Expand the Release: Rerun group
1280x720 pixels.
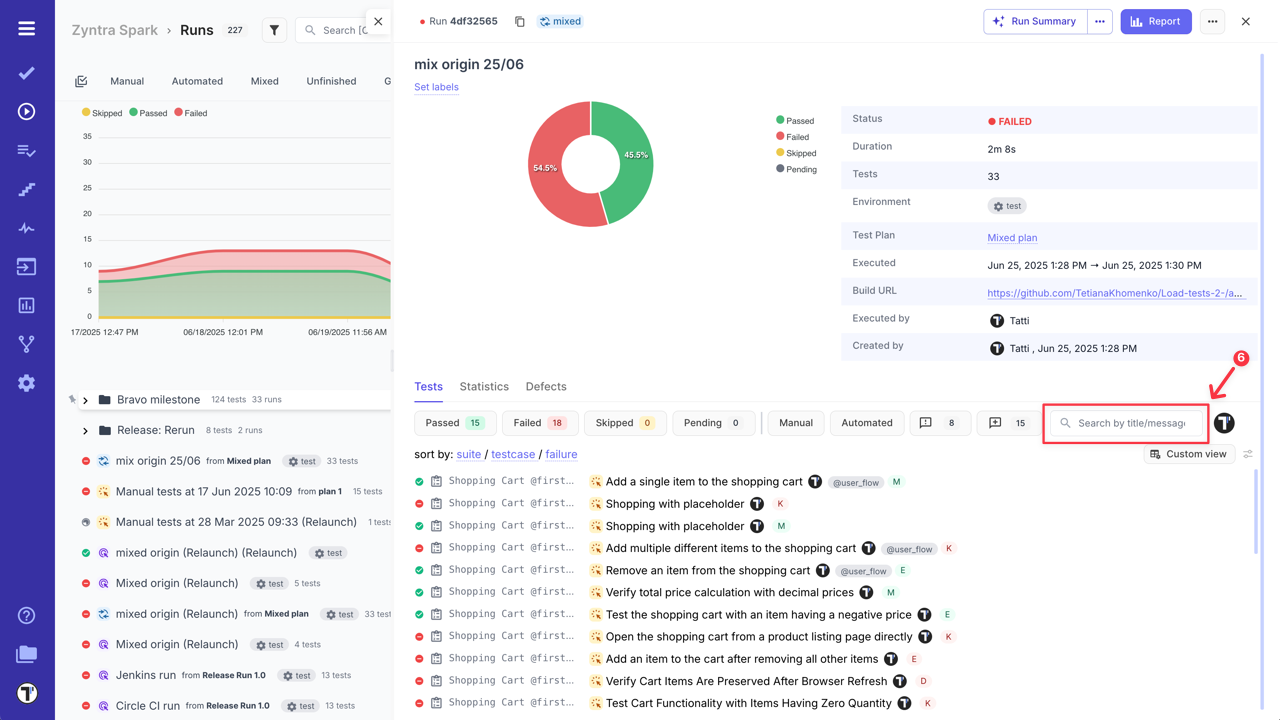[x=85, y=432]
